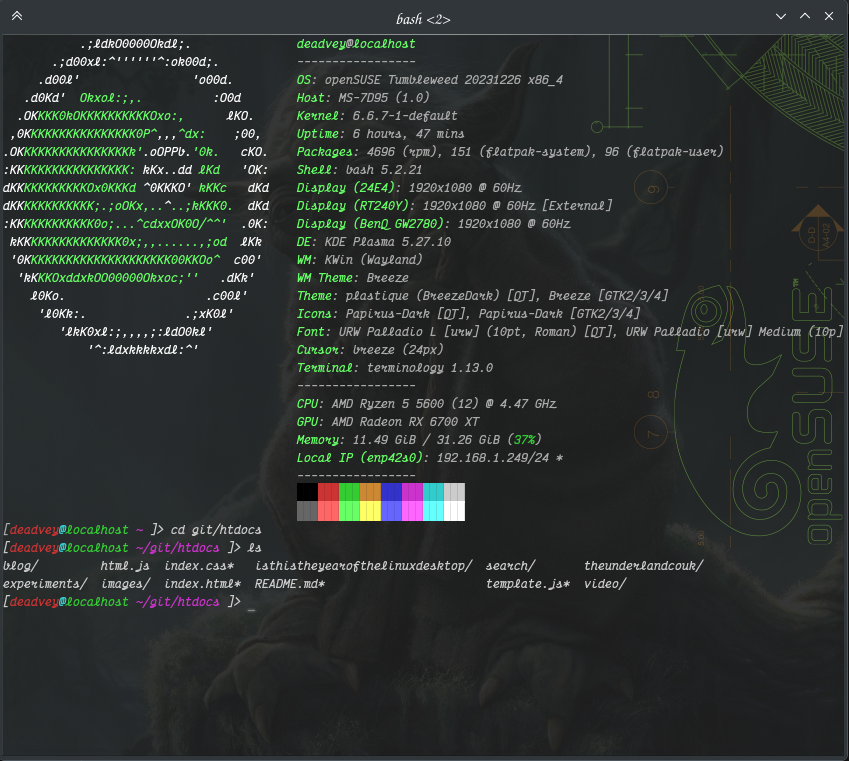
Task: Click the green "deadvey@localhost" neofetch header
Action: 356,44
